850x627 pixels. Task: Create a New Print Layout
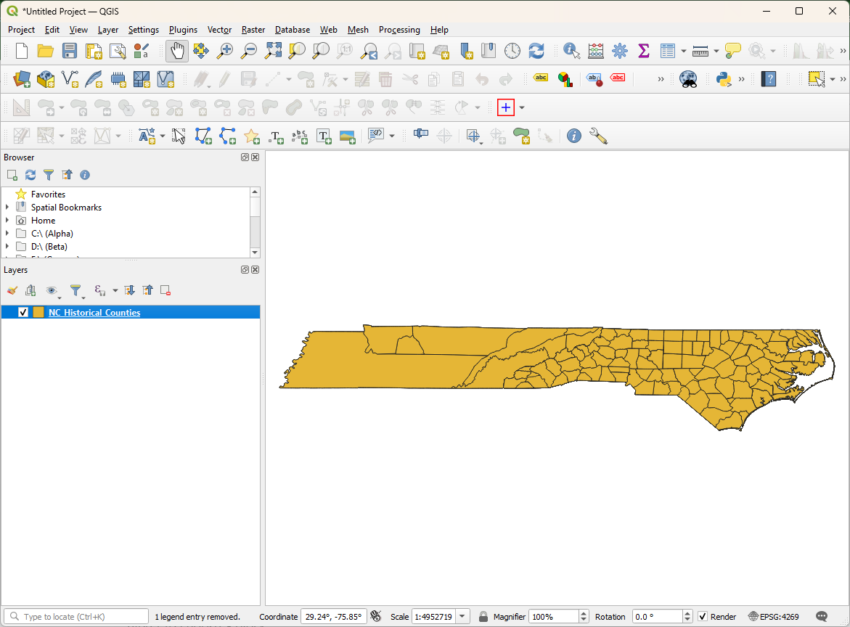point(93,51)
